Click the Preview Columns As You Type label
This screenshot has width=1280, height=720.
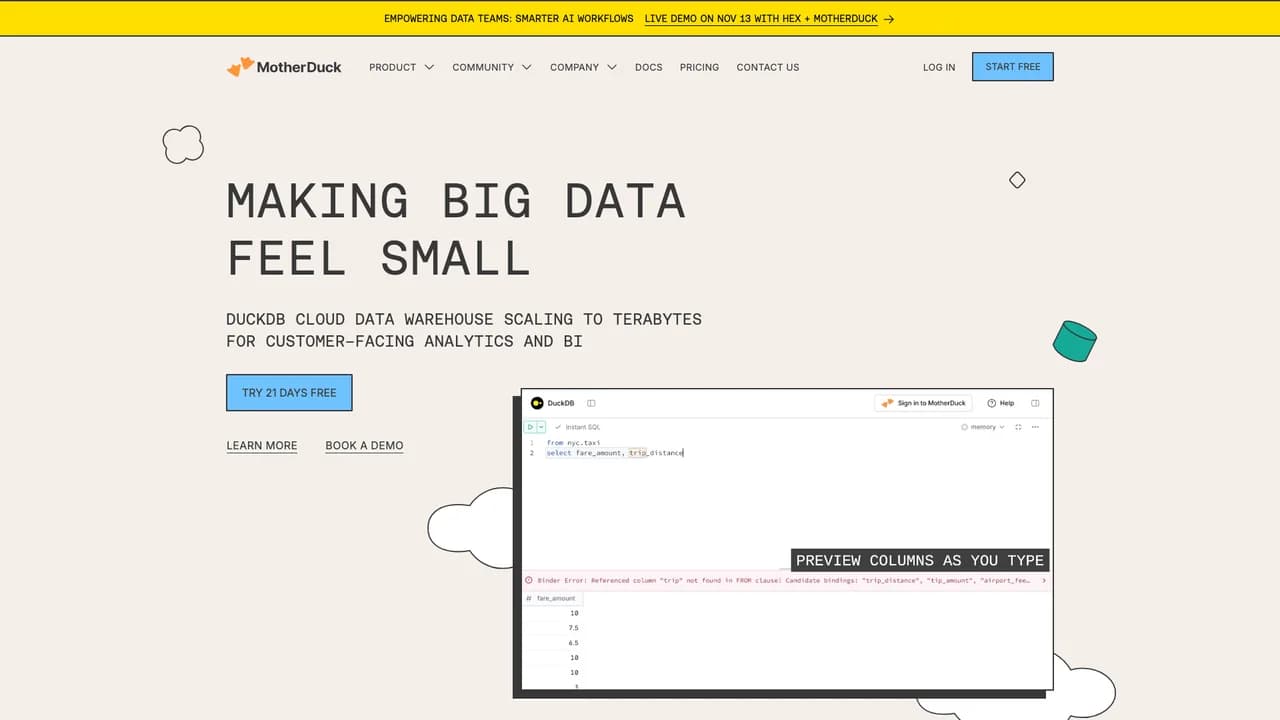[x=920, y=560]
